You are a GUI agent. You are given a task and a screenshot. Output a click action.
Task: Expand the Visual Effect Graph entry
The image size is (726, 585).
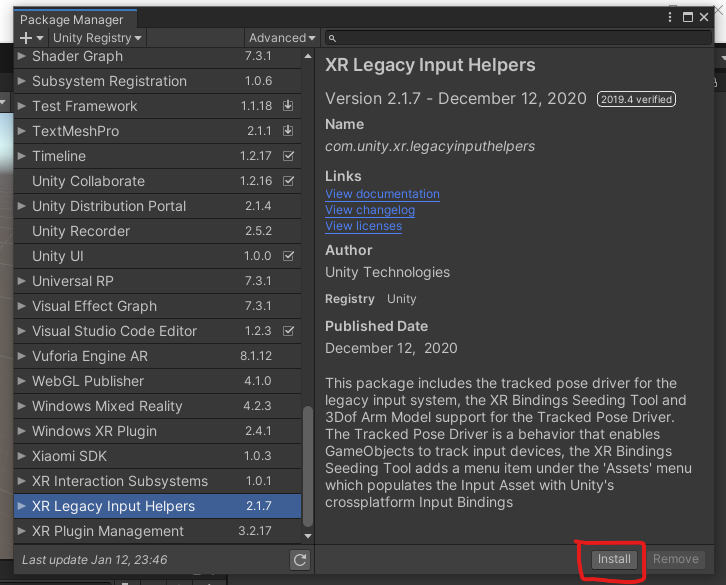coord(21,306)
